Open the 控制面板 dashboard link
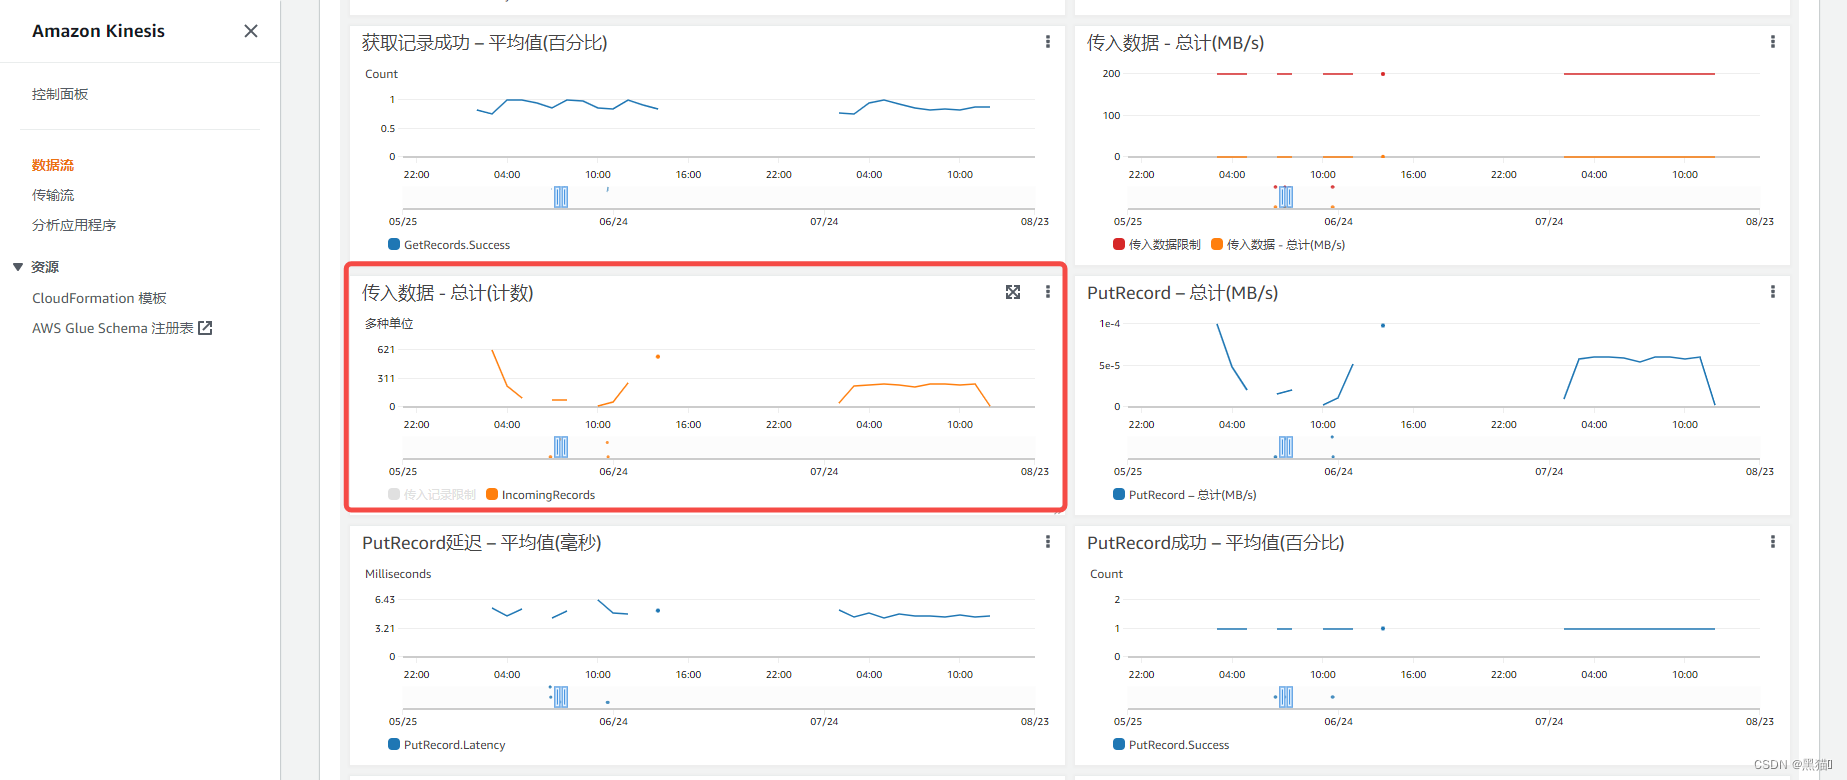The width and height of the screenshot is (1847, 780). coord(60,94)
